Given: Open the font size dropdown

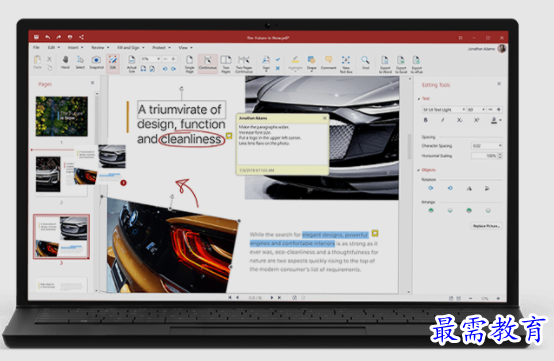Looking at the screenshot, I should (x=483, y=110).
